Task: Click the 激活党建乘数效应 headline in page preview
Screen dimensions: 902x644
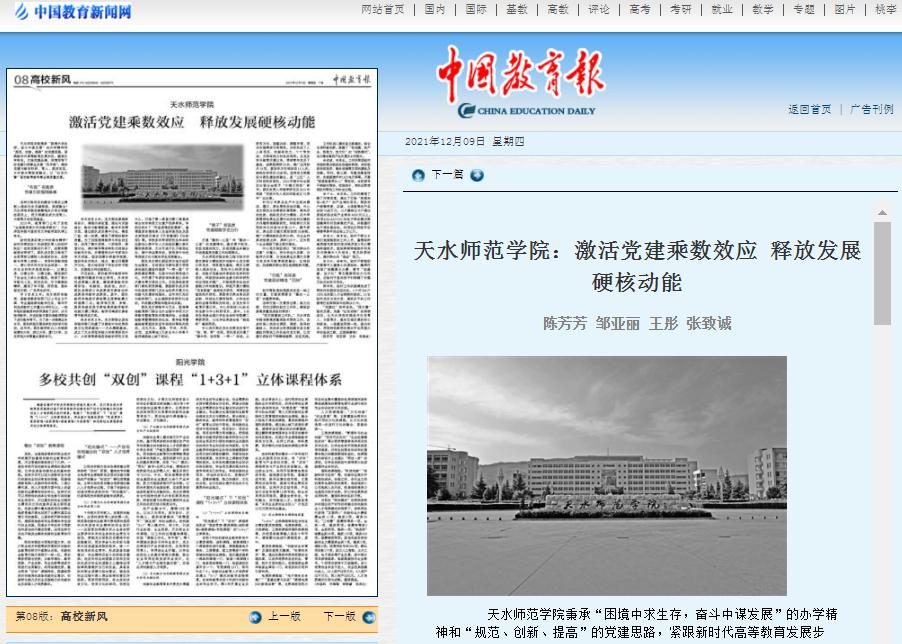Action: click(192, 122)
